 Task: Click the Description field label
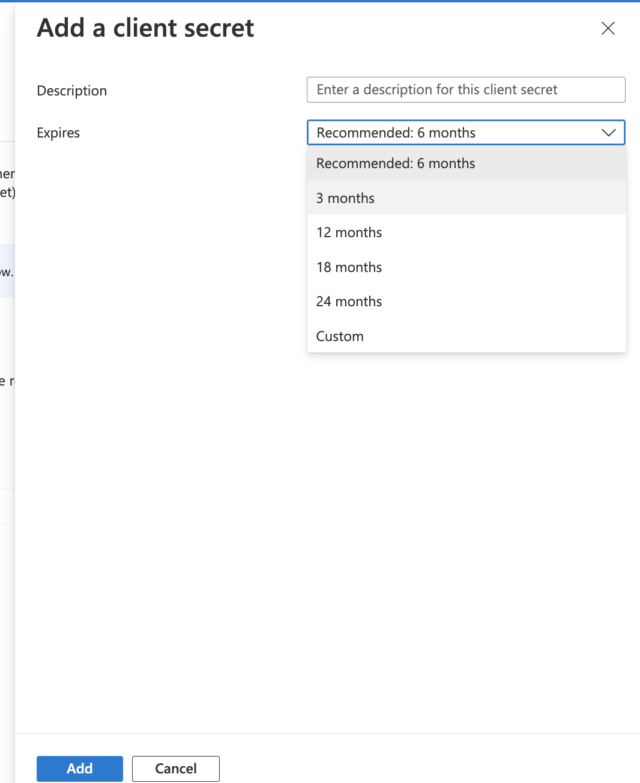pyautogui.click(x=72, y=91)
